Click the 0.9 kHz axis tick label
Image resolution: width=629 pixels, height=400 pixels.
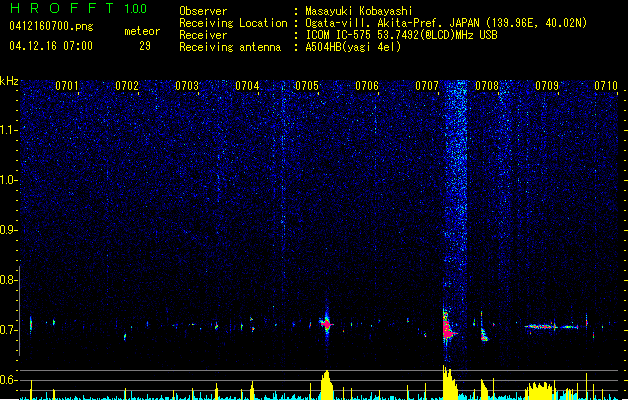pos(8,230)
